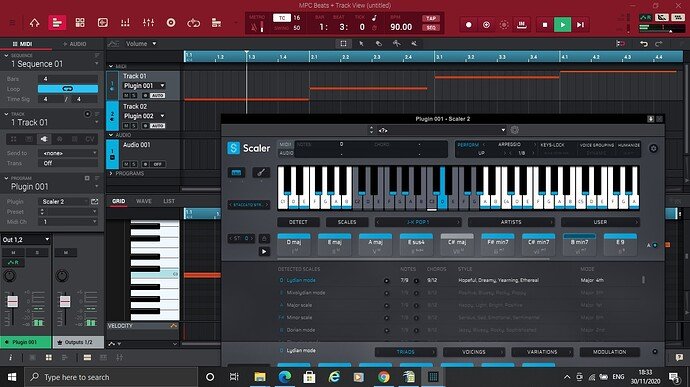Toggle the metronome icon
This screenshot has width=690, height=387.
tap(254, 27)
